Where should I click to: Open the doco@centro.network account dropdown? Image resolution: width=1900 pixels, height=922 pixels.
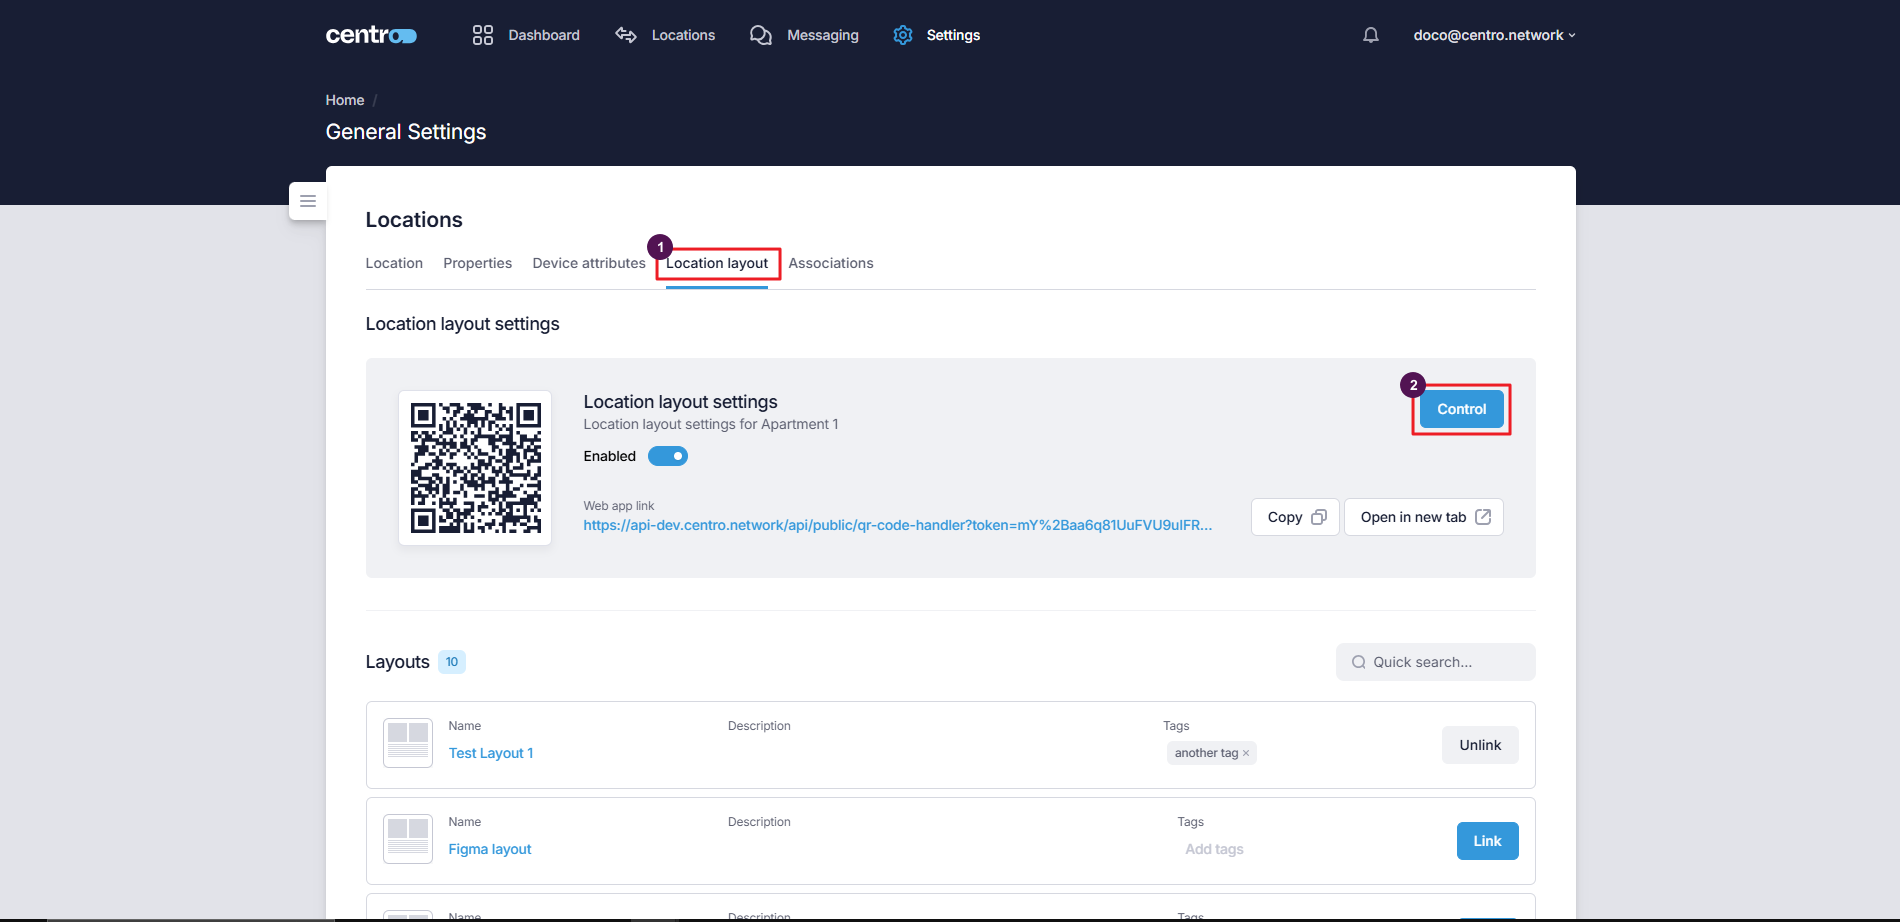(1494, 35)
